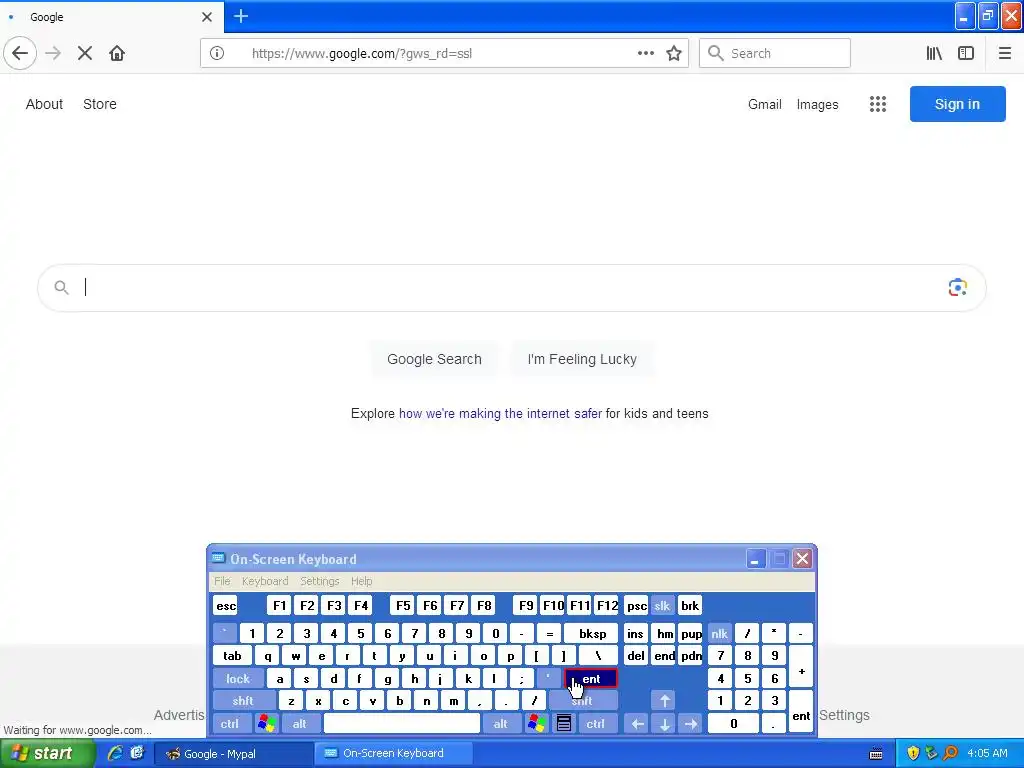1024x768 pixels.
Task: Toggle the nlk num lock key
Action: tap(720, 633)
